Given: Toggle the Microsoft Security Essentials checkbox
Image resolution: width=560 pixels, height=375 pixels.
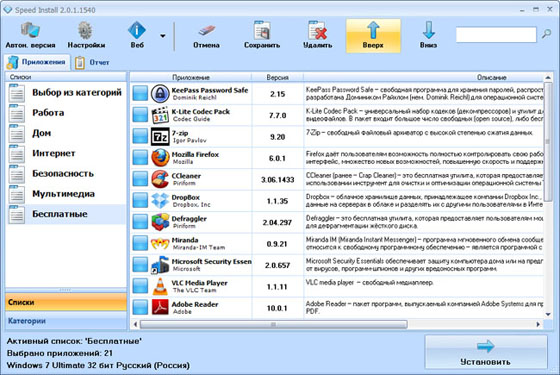Looking at the screenshot, I should 140,265.
